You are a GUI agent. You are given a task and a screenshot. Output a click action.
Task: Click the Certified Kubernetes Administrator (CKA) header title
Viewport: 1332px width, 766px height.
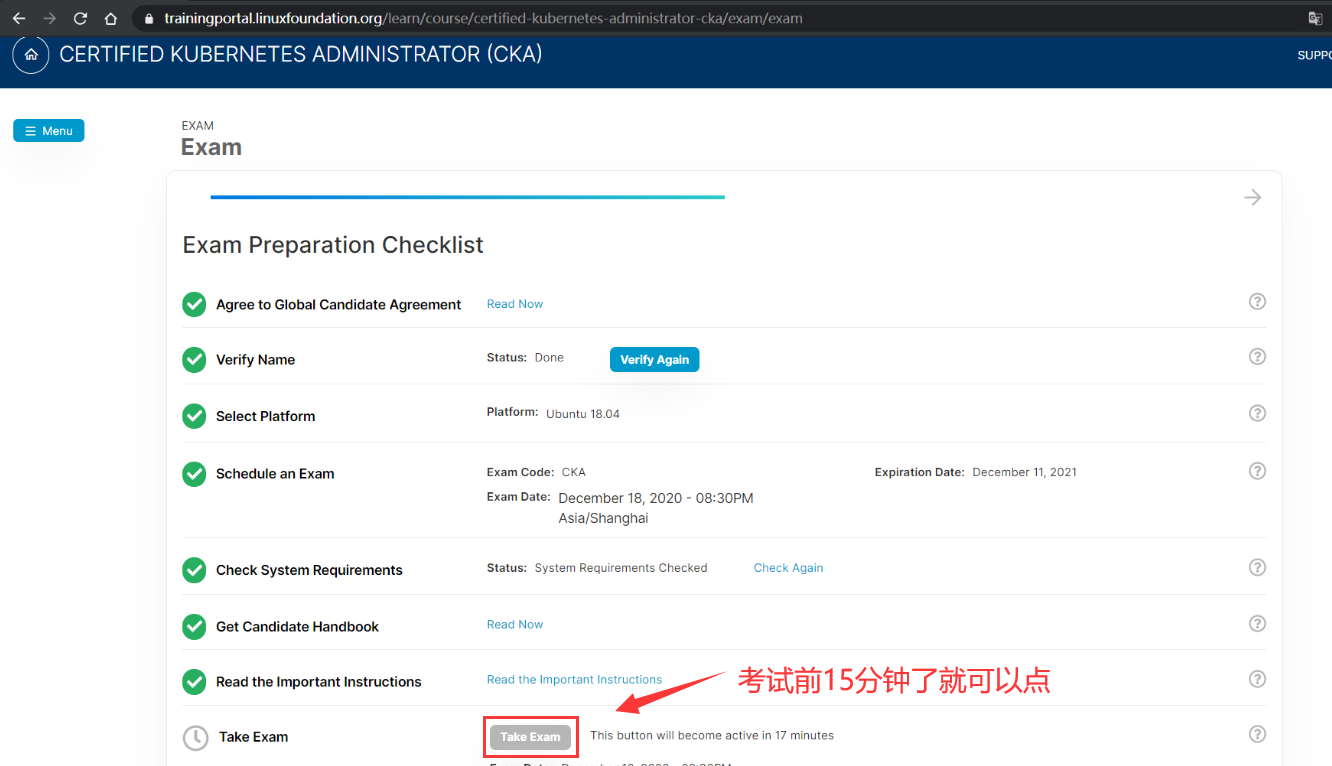click(x=301, y=54)
